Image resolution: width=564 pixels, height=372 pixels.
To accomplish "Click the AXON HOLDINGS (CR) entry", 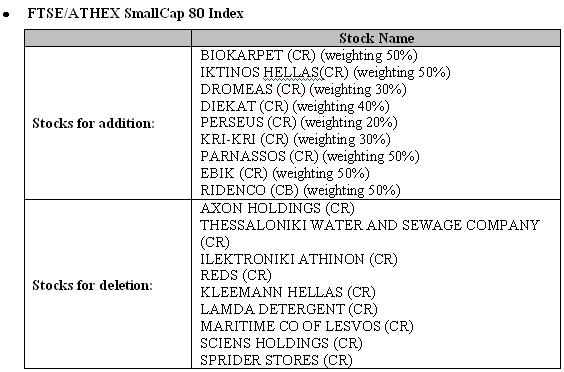I will pyautogui.click(x=277, y=208).
